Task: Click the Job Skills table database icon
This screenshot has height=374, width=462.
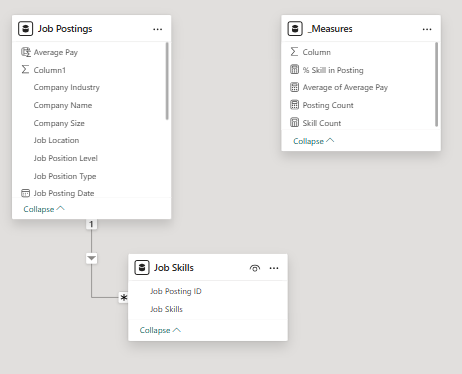Action: [142, 268]
